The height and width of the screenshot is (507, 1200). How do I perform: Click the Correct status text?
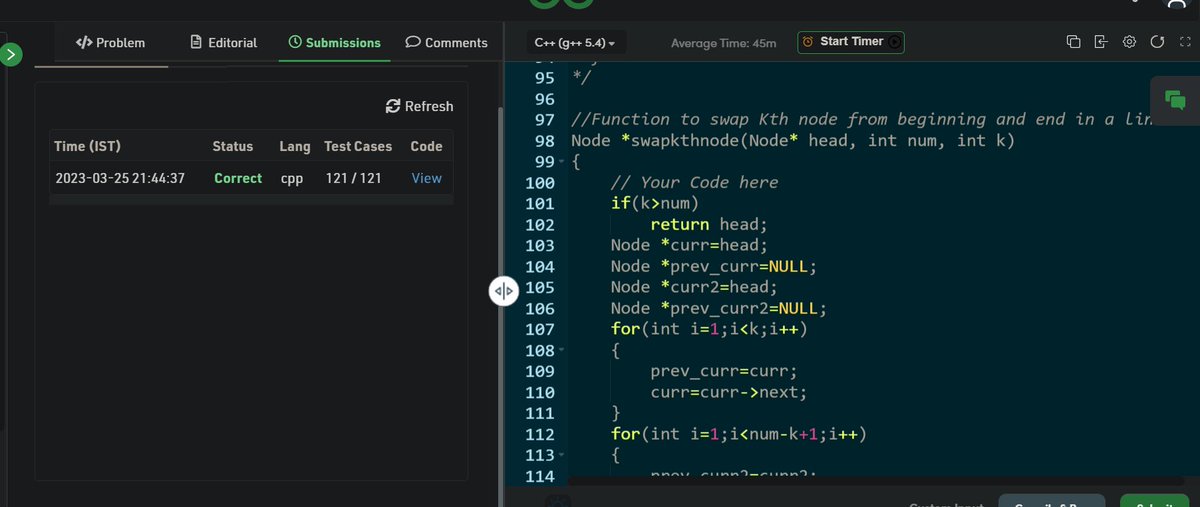(x=238, y=178)
